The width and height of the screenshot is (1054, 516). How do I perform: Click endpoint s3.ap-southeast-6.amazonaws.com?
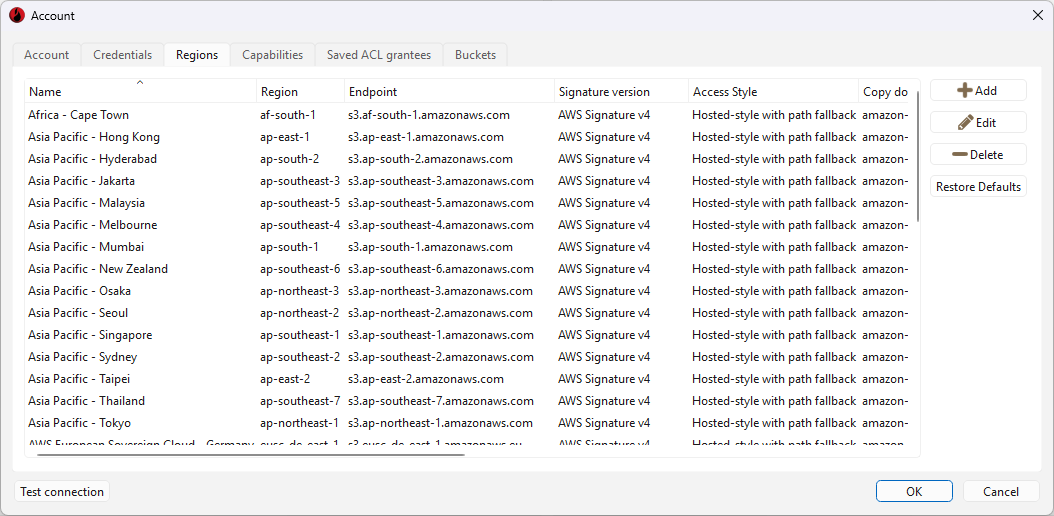coord(441,269)
